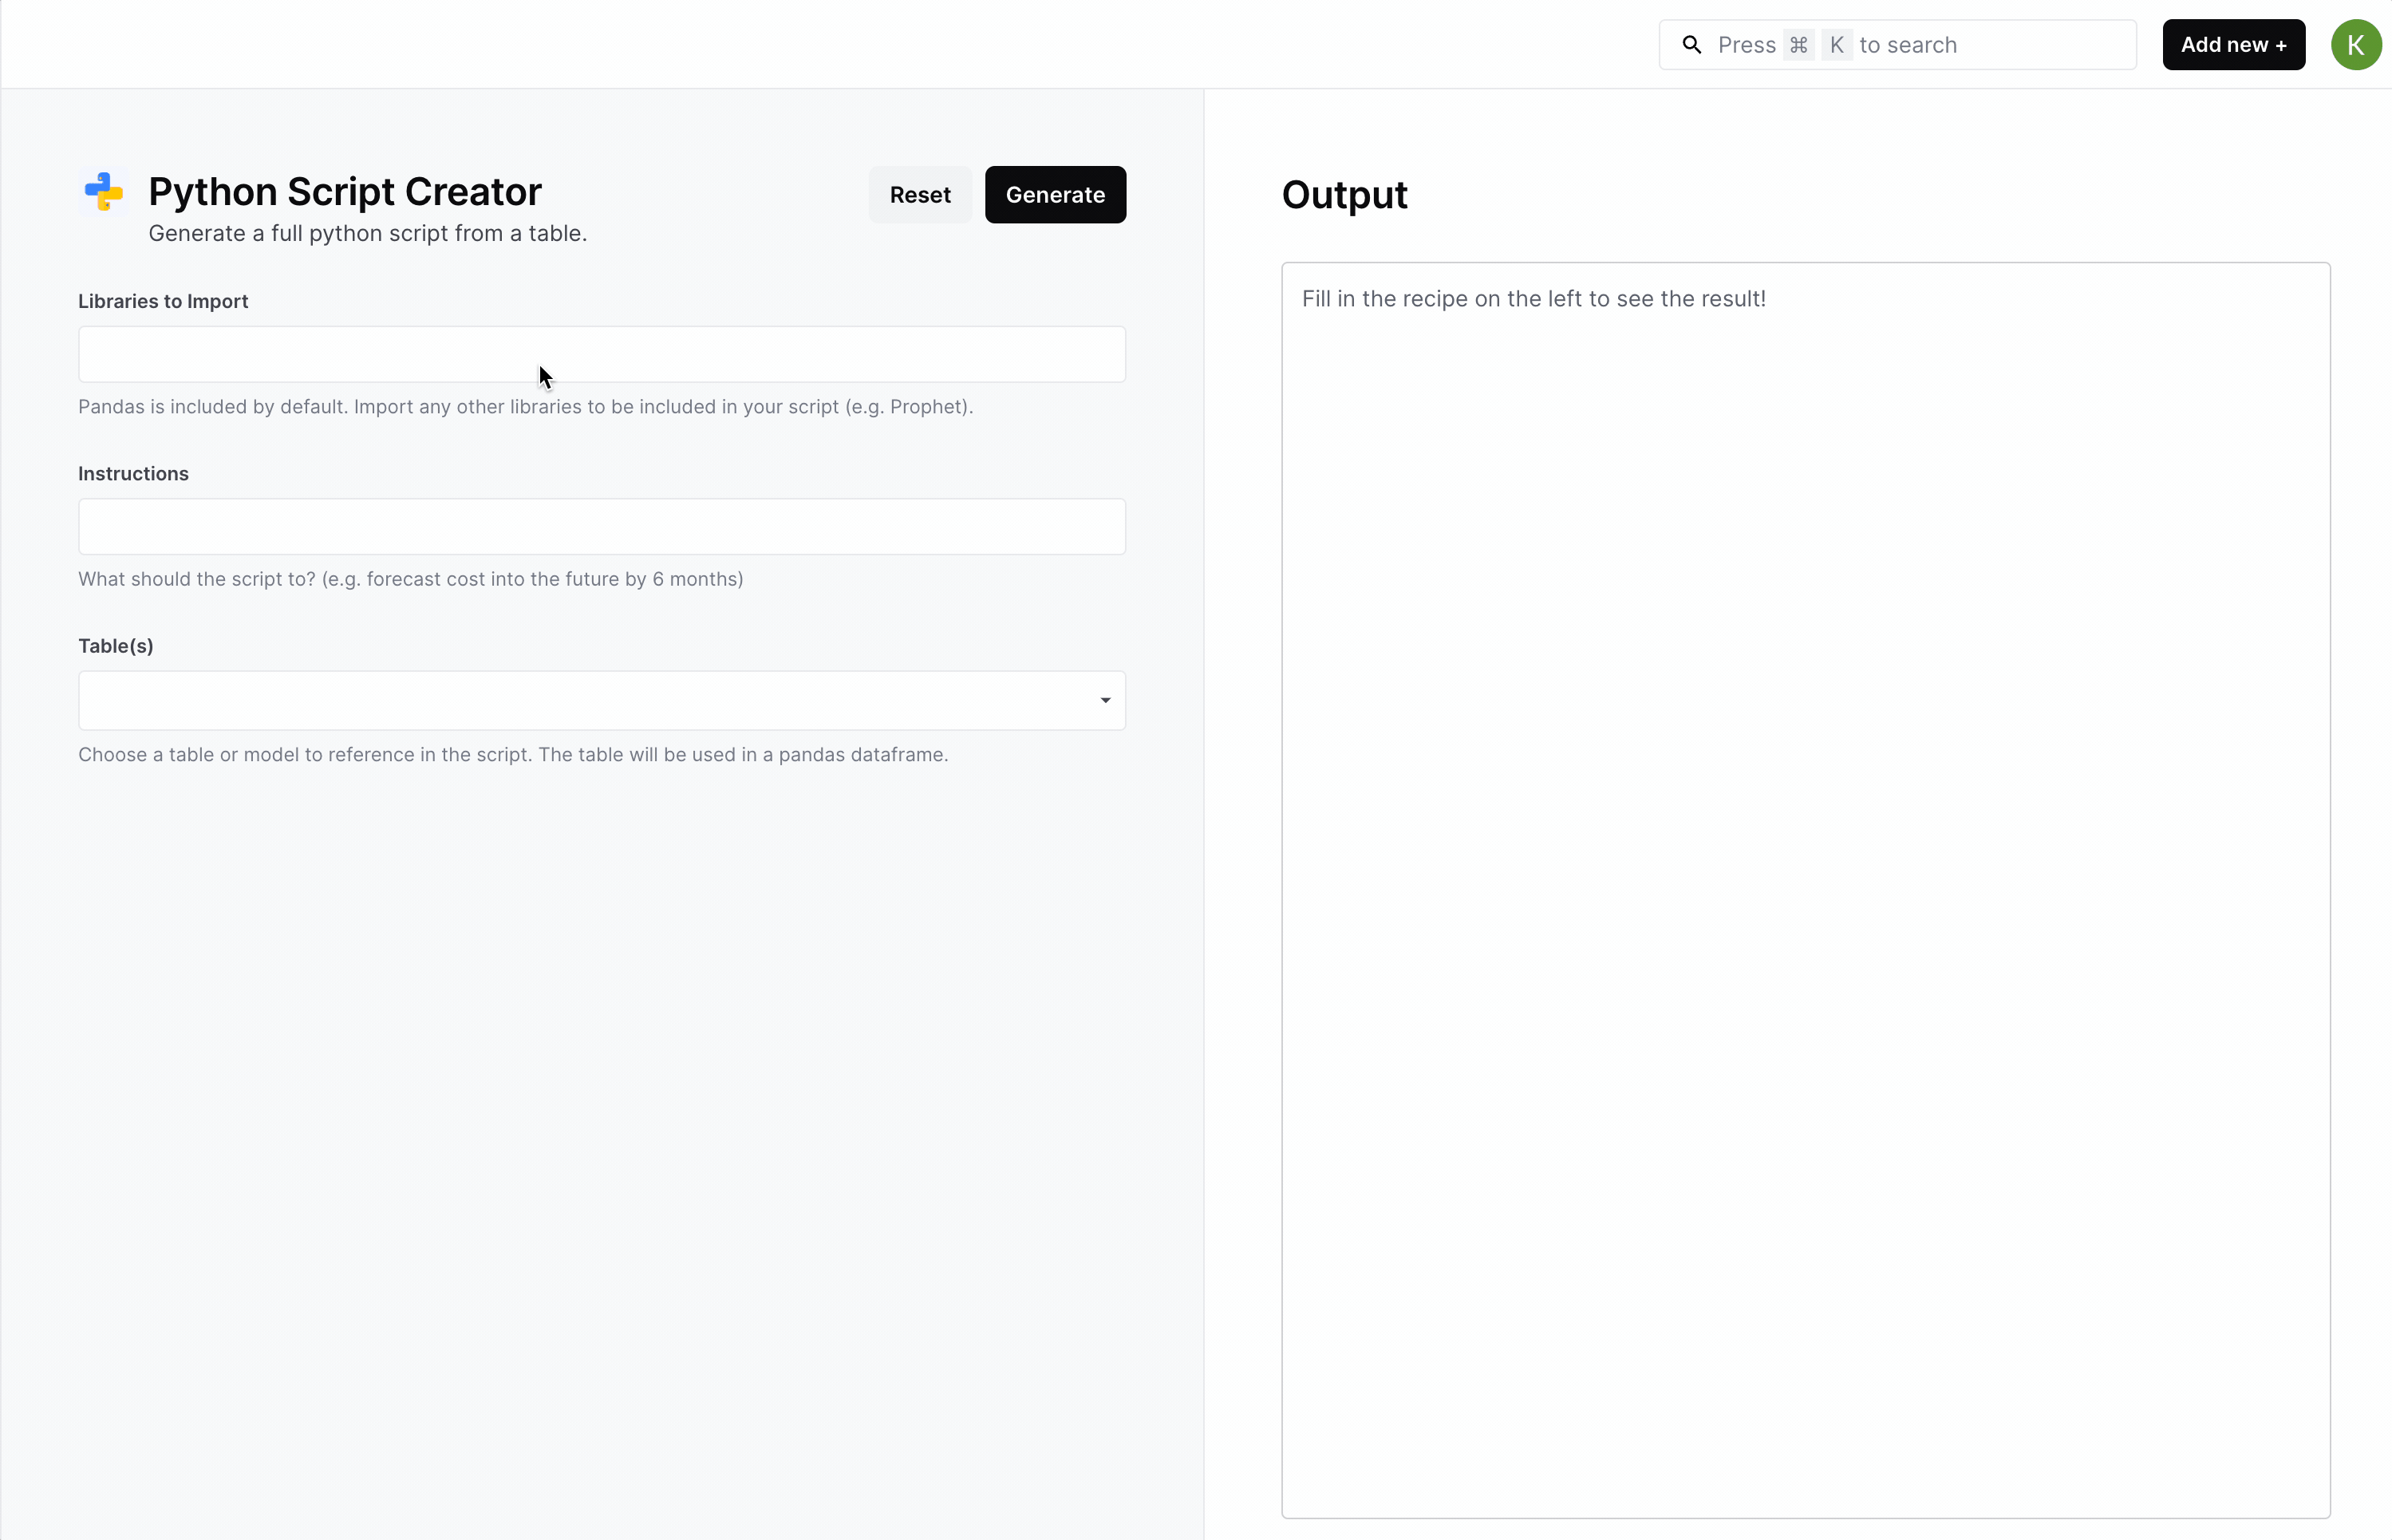Viewport: 2392px width, 1540px height.
Task: Click the Libraries to Import label
Action: coord(163,300)
